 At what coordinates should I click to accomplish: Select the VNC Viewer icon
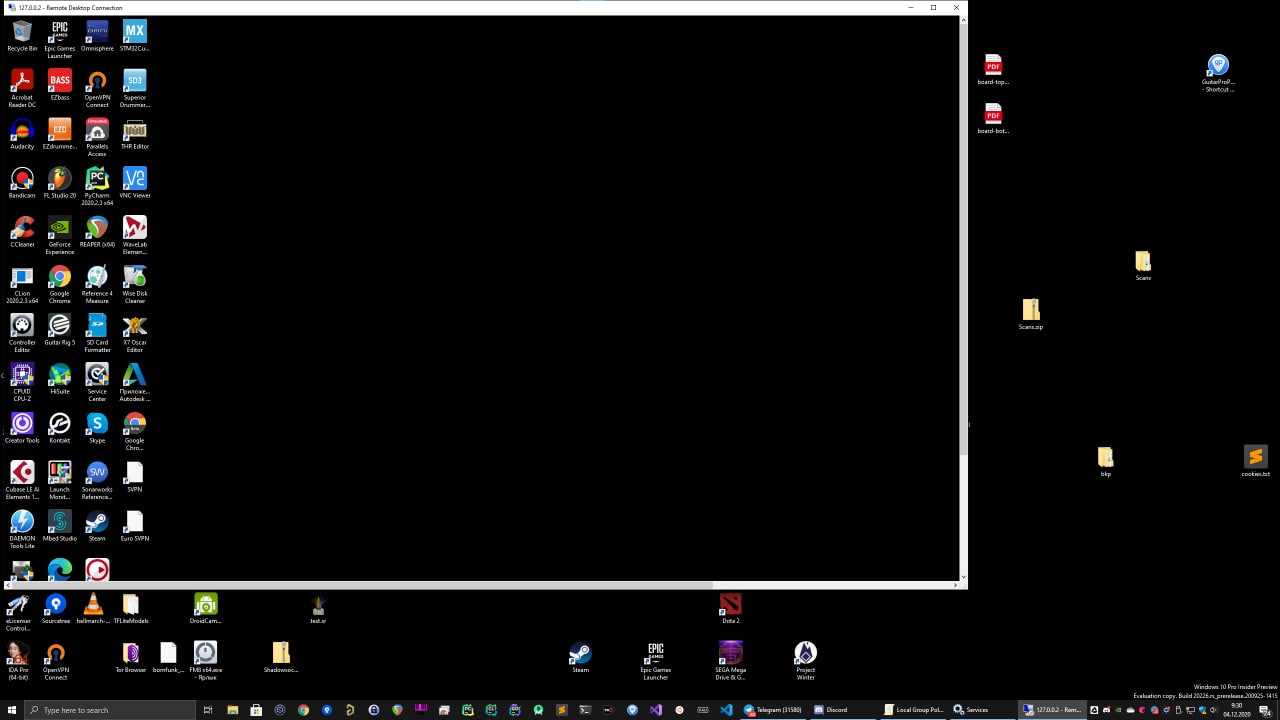click(134, 182)
